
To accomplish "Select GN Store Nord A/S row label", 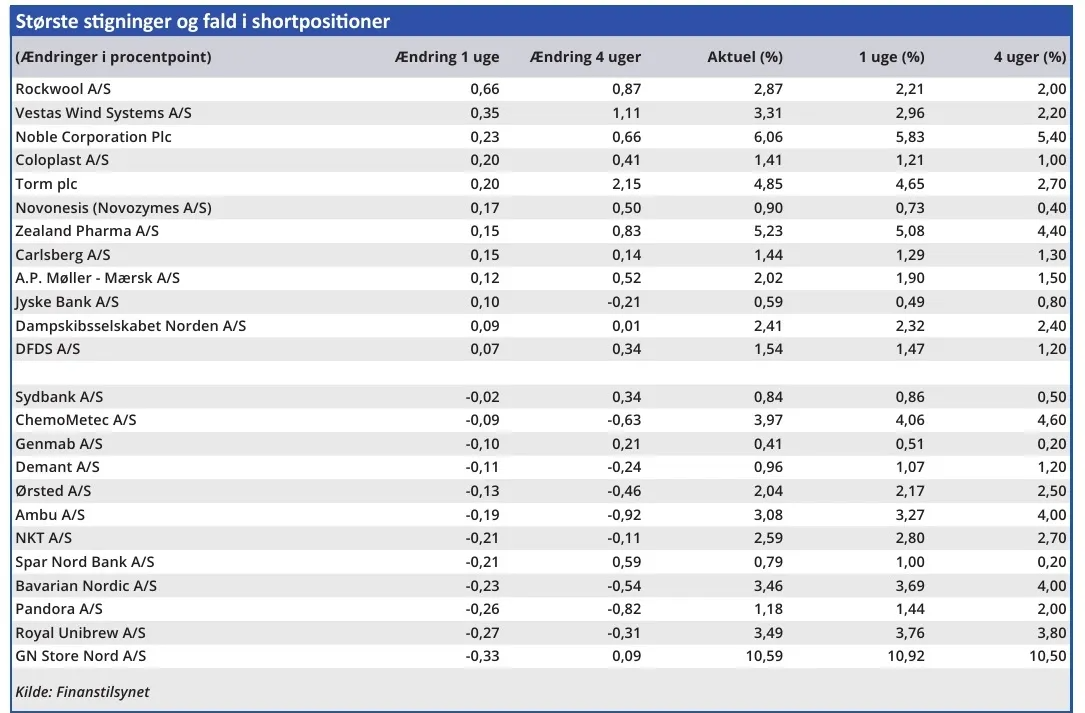I will click(80, 656).
